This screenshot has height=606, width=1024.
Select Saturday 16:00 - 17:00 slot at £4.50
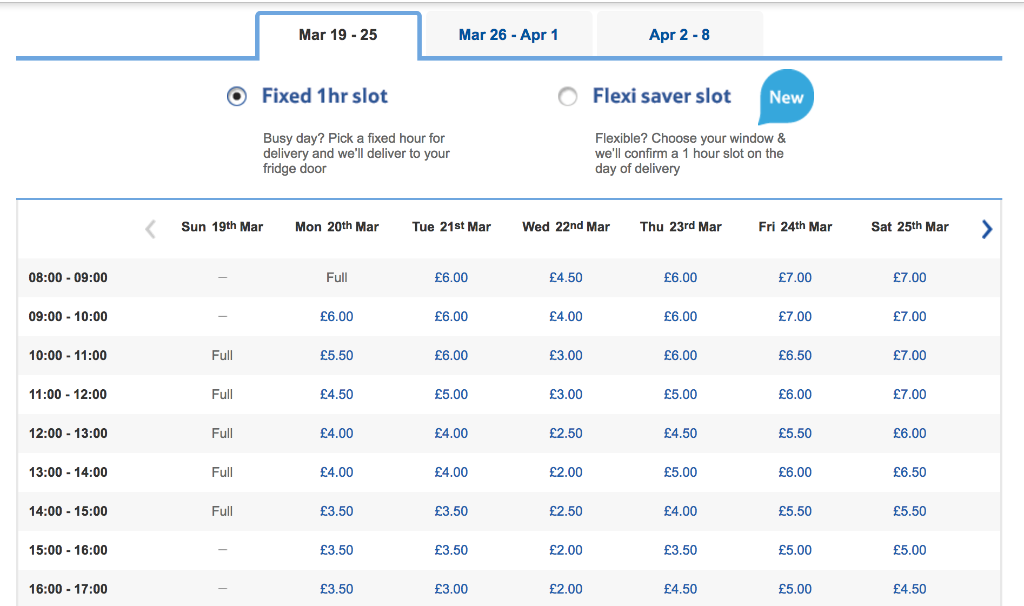pos(910,589)
